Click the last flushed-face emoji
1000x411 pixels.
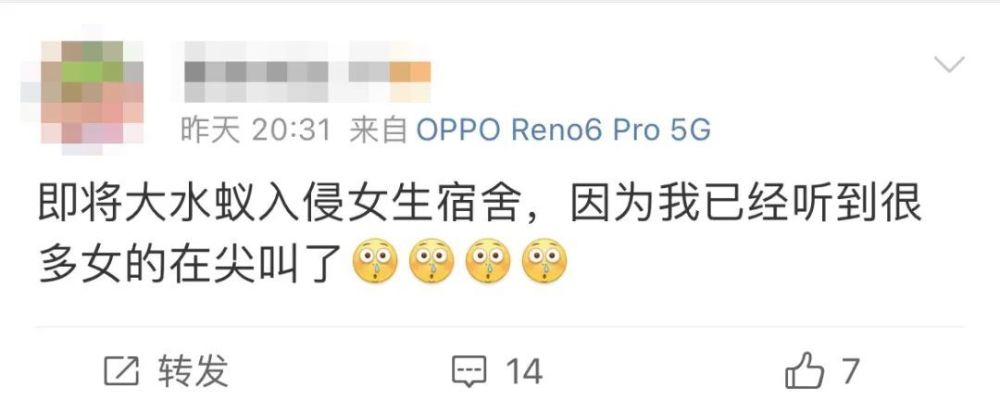(544, 262)
